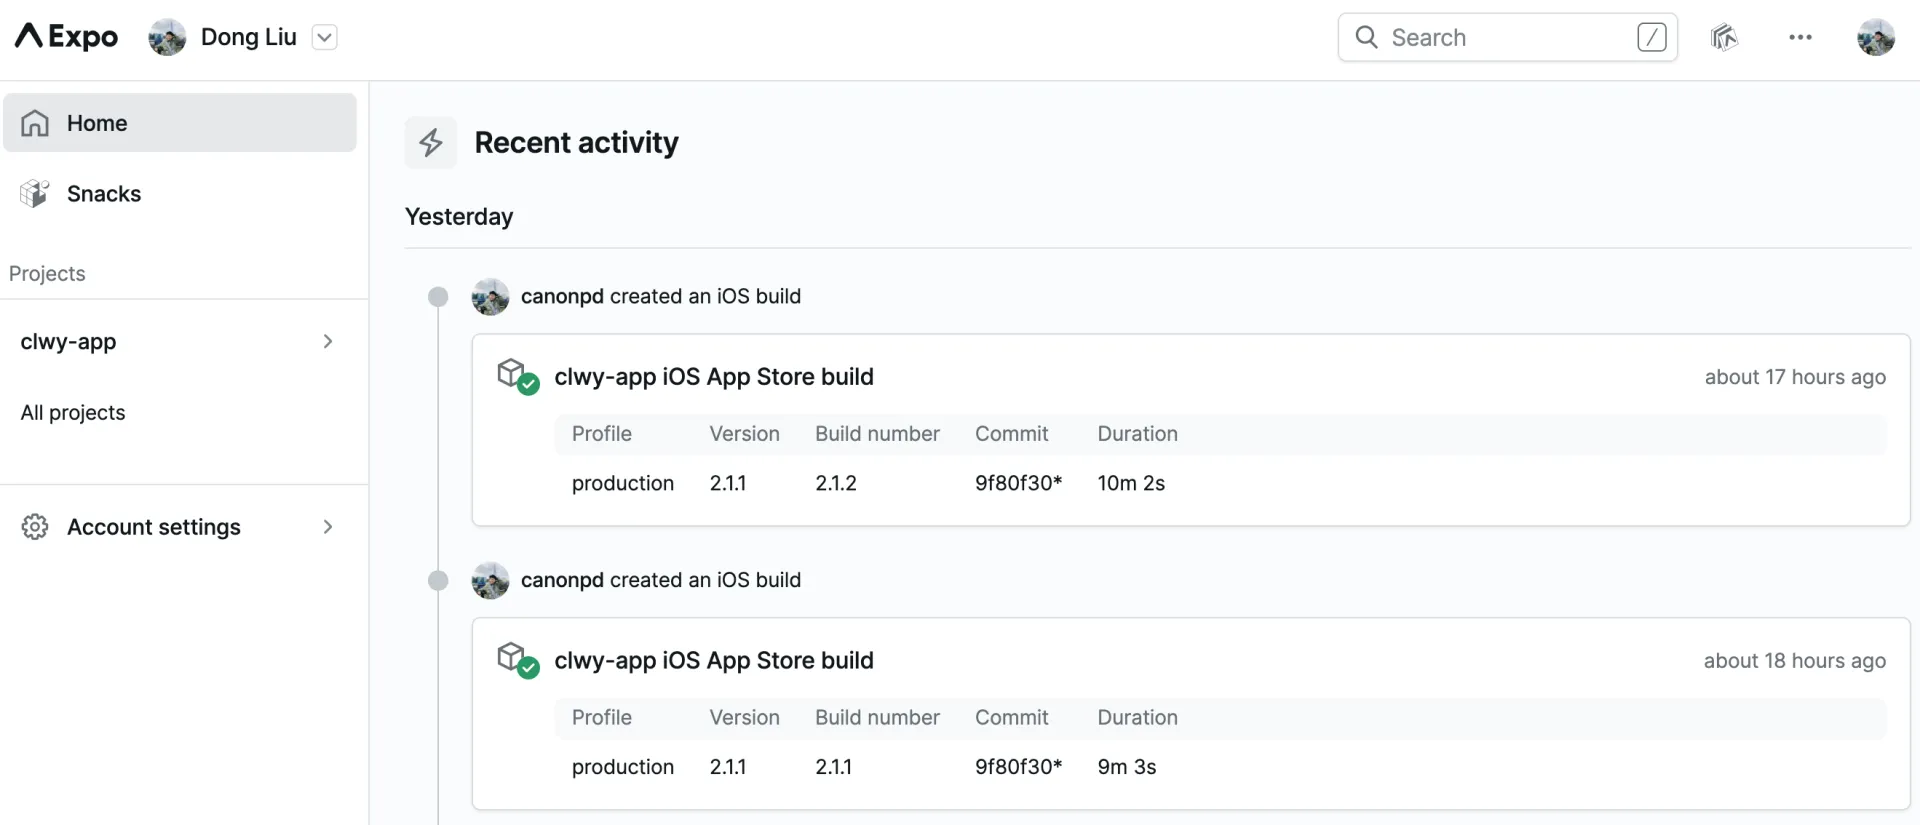The height and width of the screenshot is (825, 1920).
Task: View All projects link
Action: 73,413
